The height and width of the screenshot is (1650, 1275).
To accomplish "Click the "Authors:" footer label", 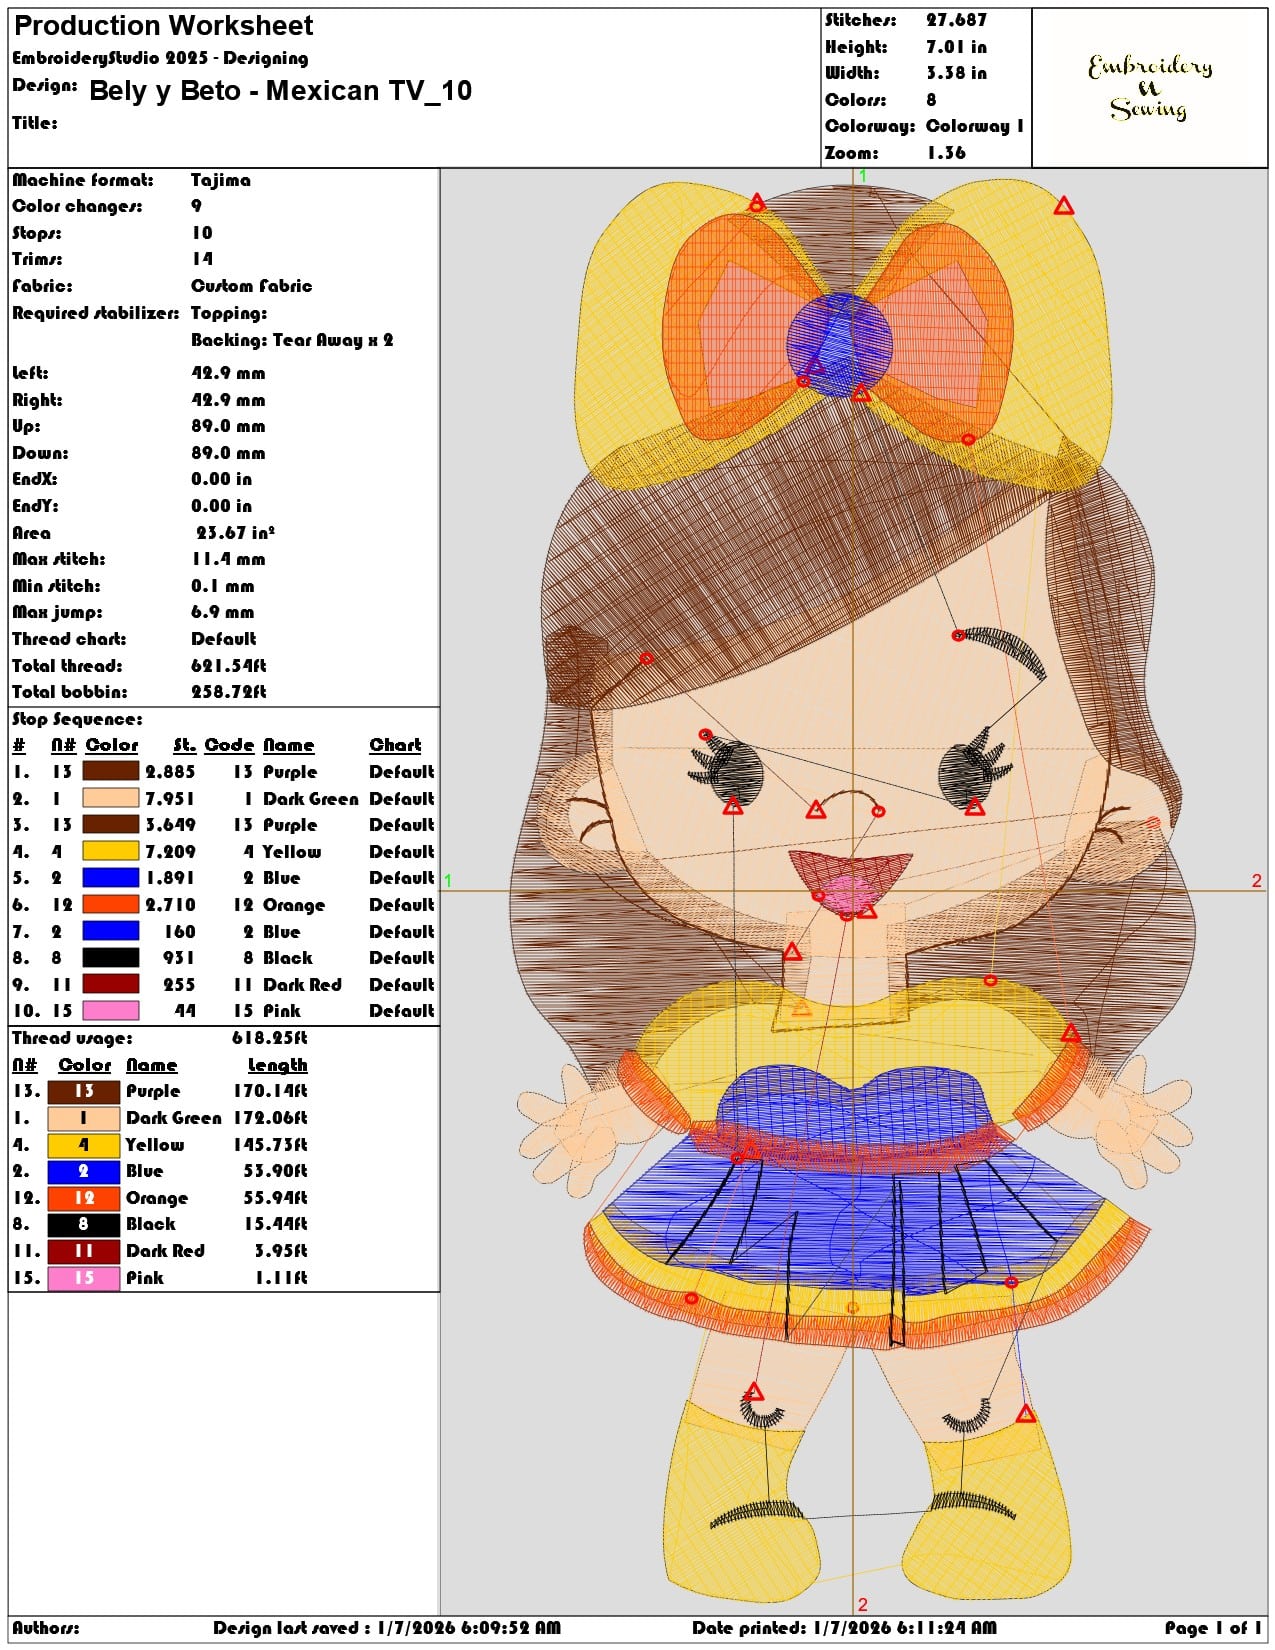I will tap(46, 1628).
